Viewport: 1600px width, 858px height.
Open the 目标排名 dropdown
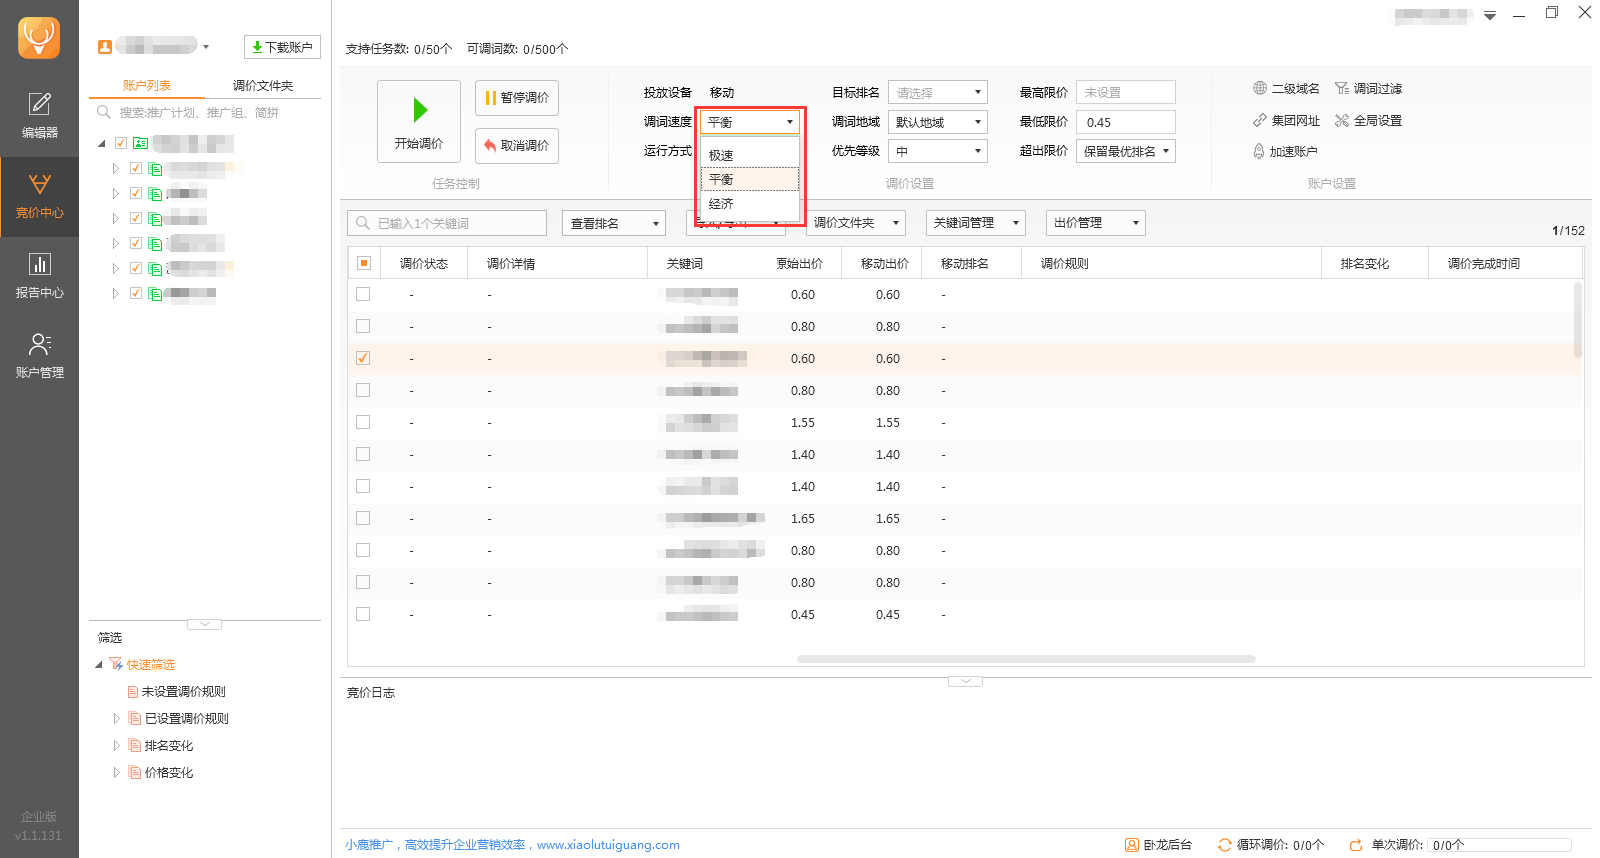point(938,93)
